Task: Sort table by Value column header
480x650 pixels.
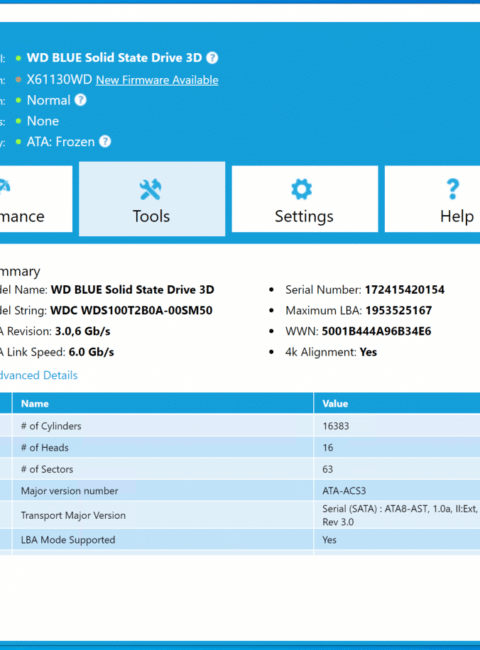Action: 397,403
